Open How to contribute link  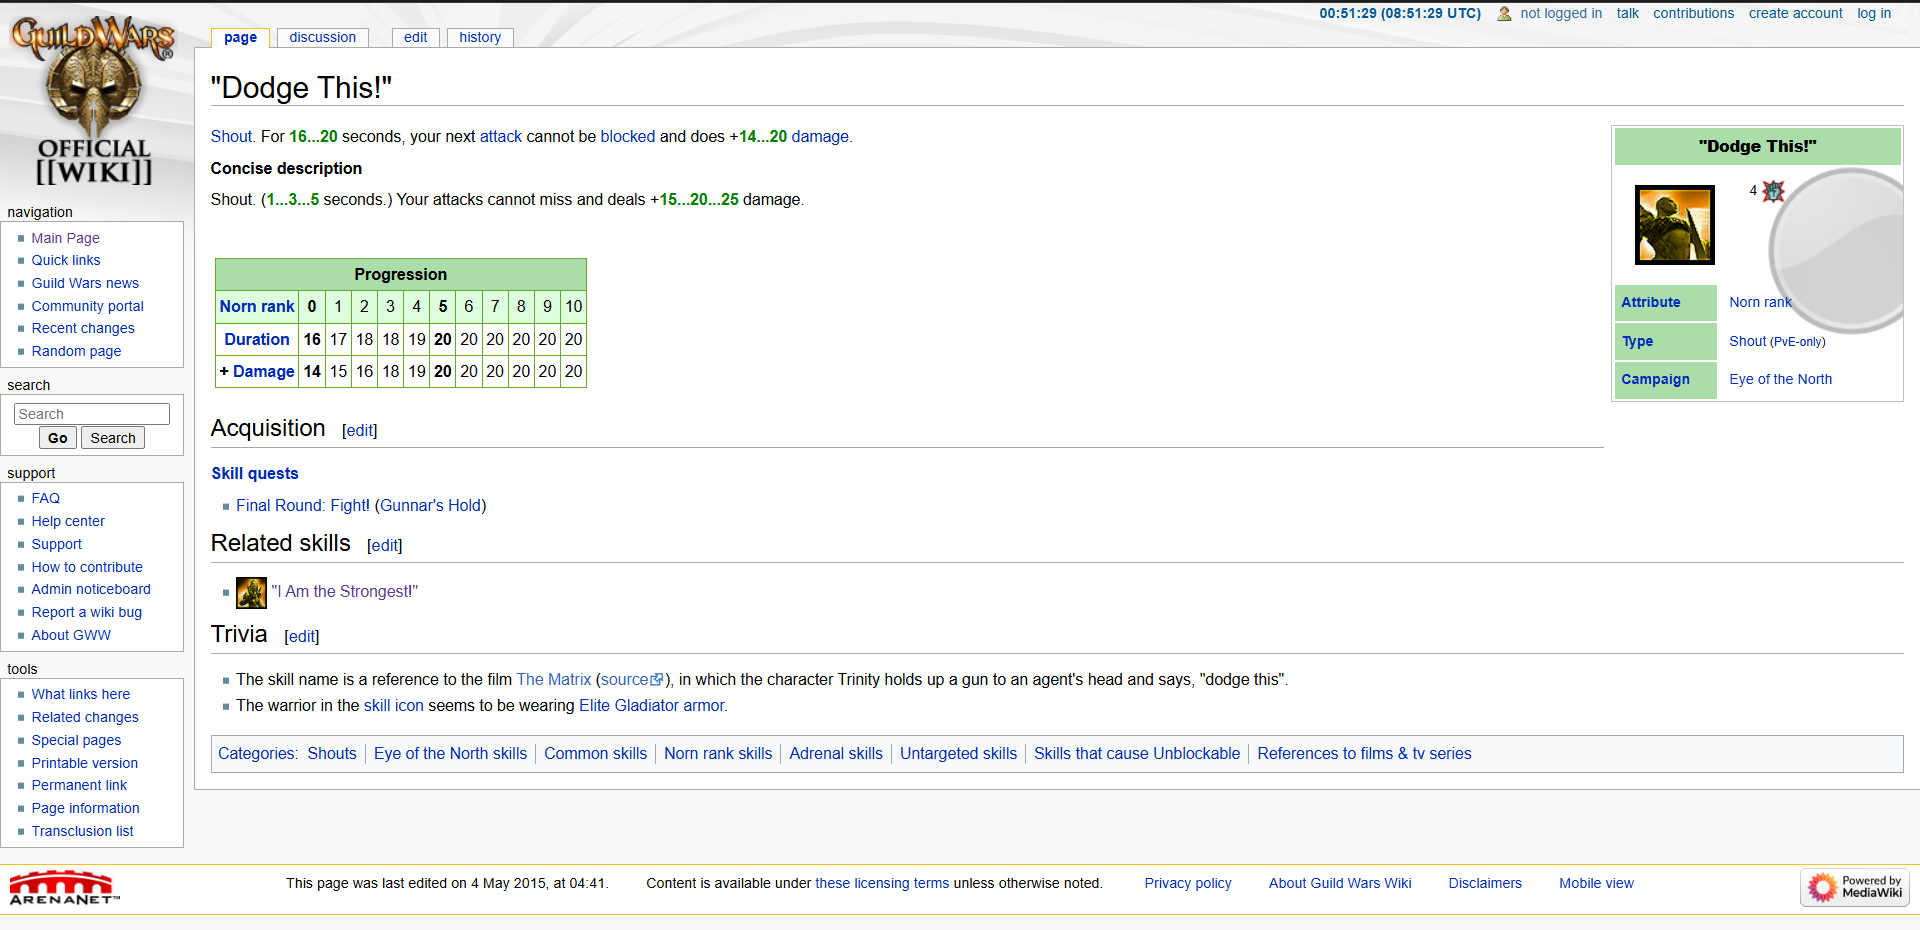click(86, 567)
